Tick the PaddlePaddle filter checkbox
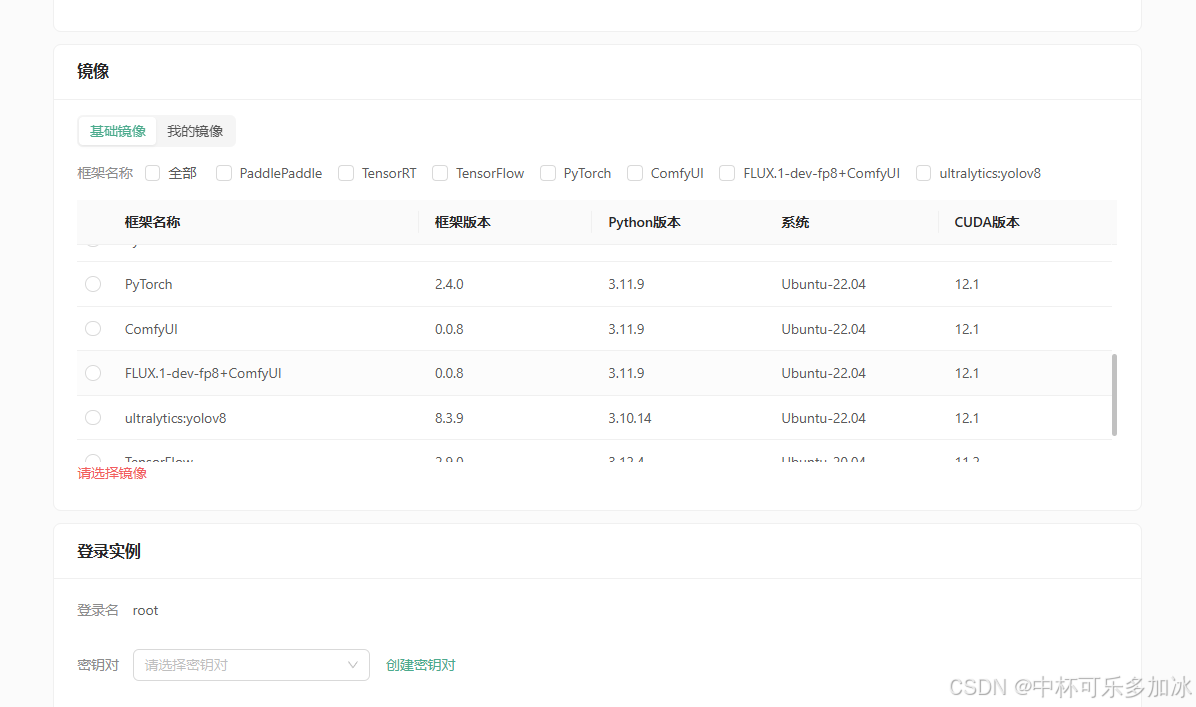 pyautogui.click(x=223, y=173)
